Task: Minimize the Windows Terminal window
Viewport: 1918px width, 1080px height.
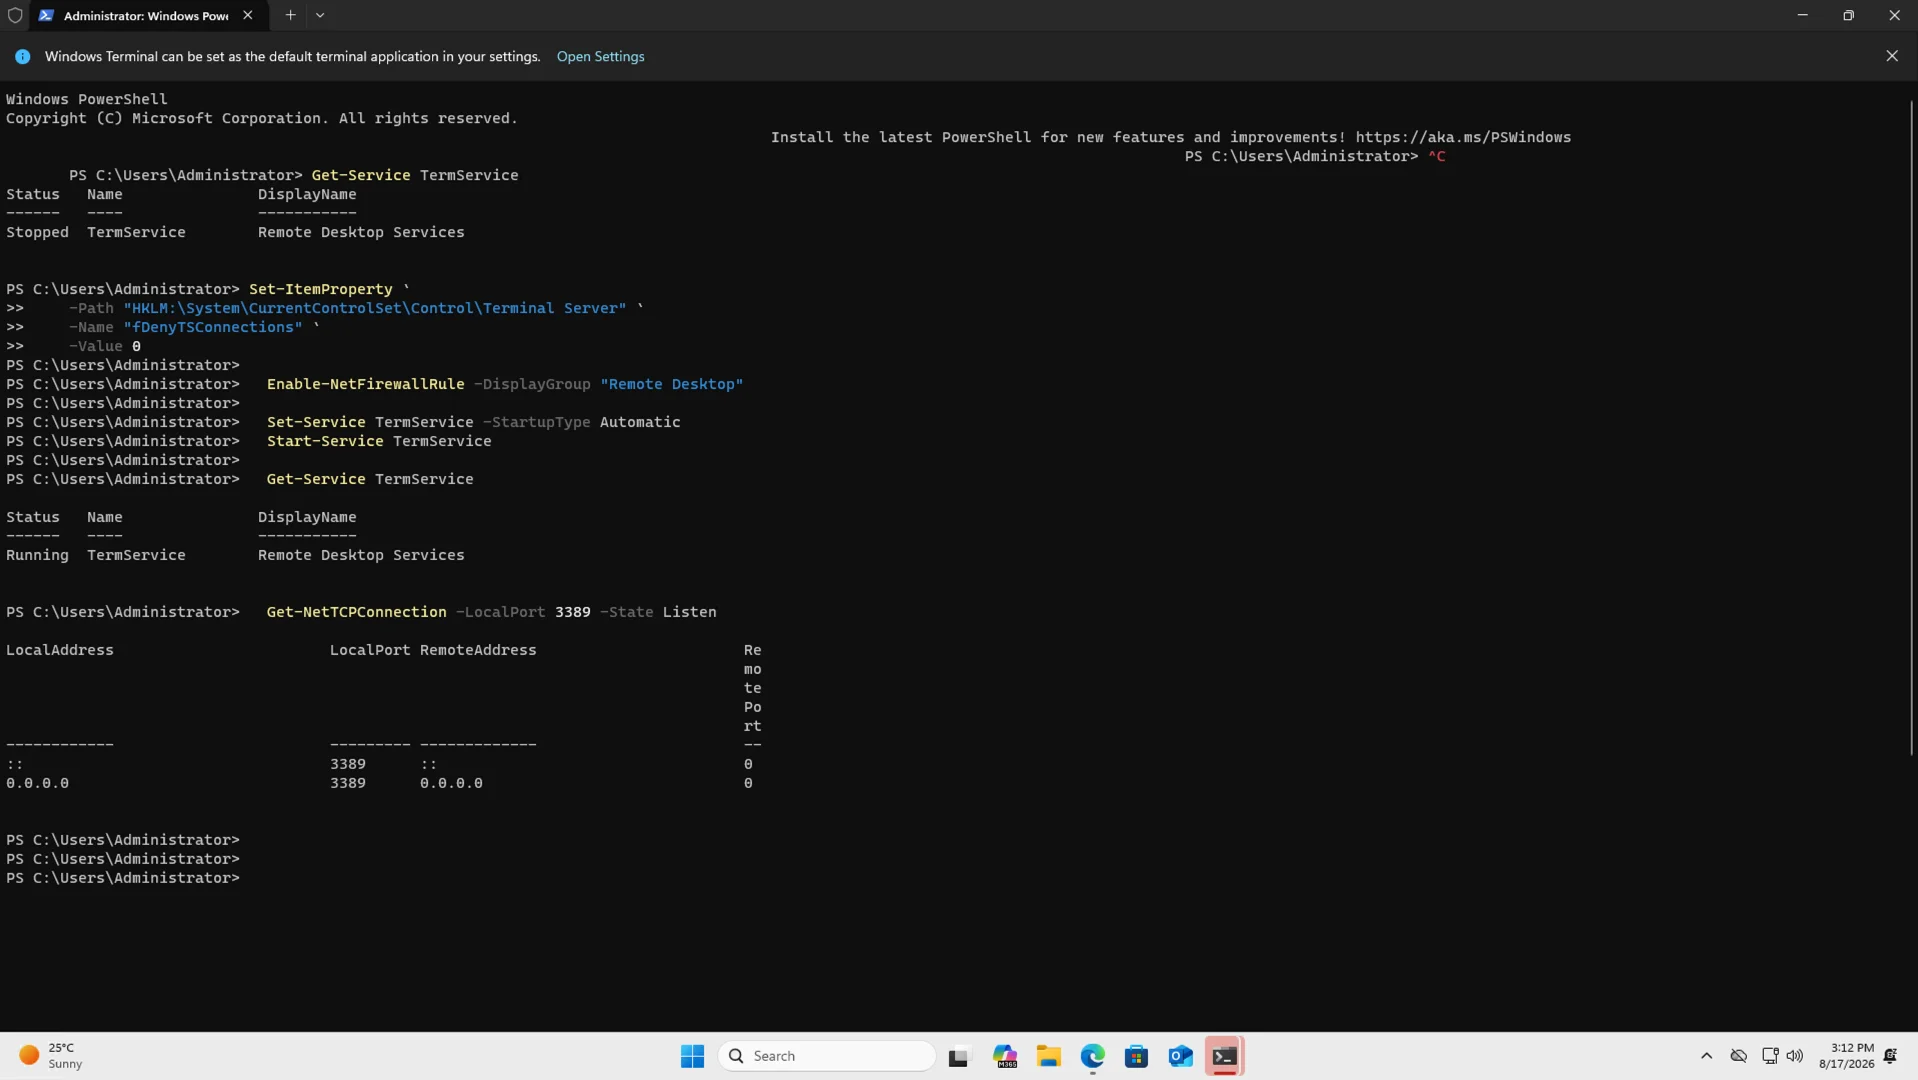Action: (1802, 15)
